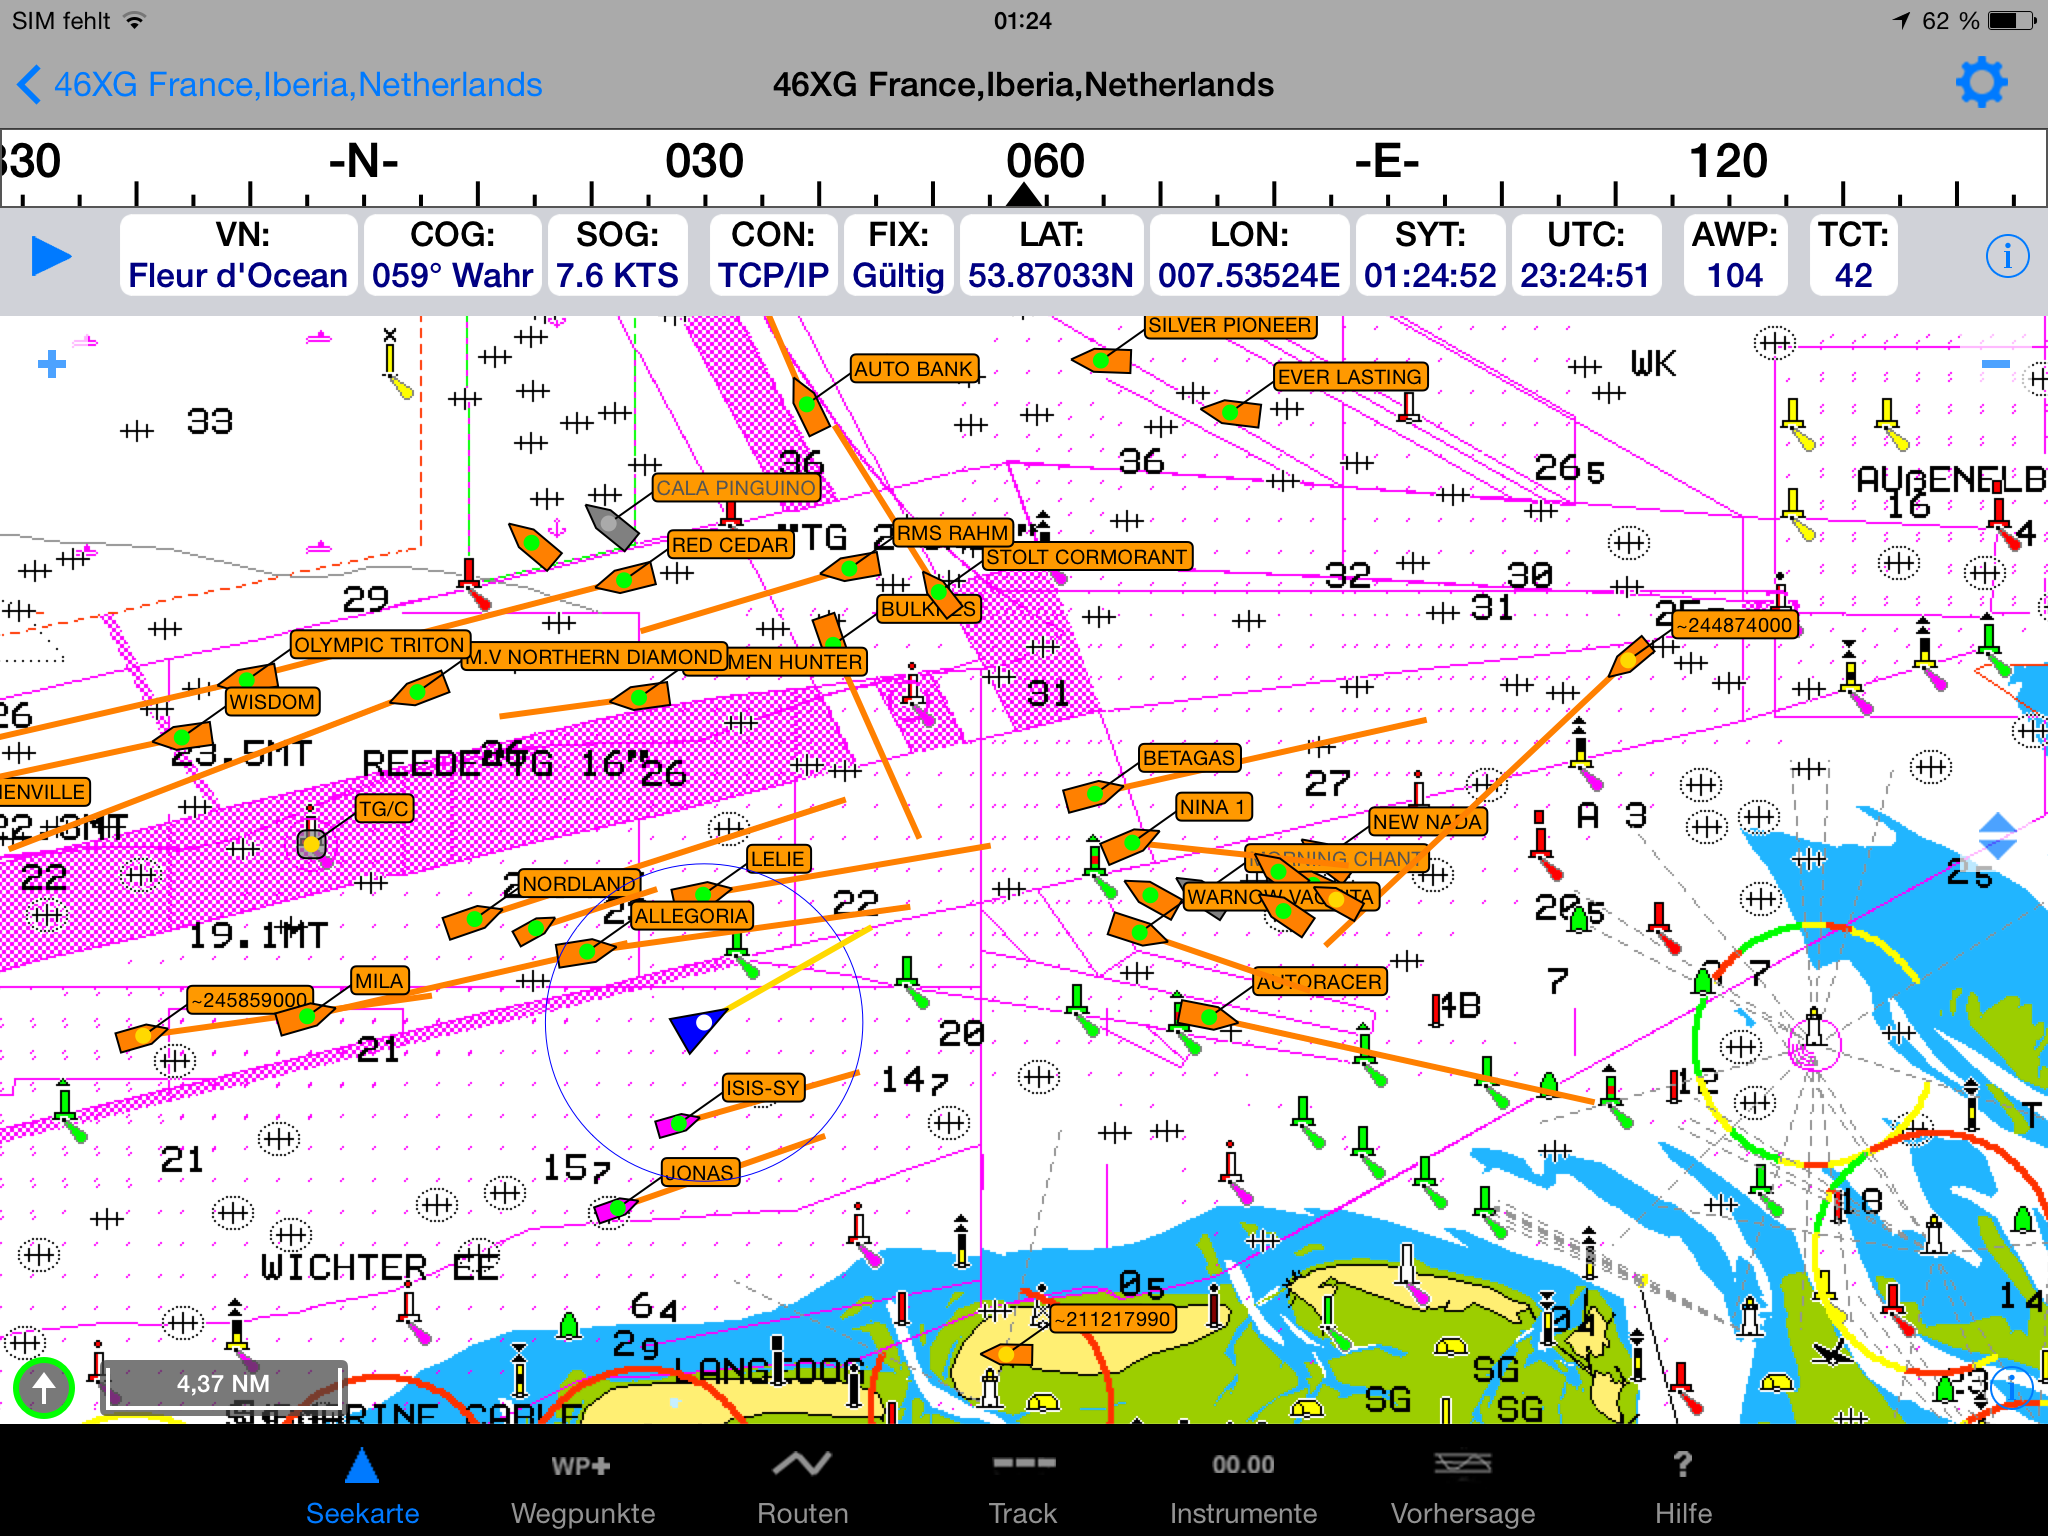
Task: Tap the COG 059° Wahr field
Action: click(x=452, y=256)
